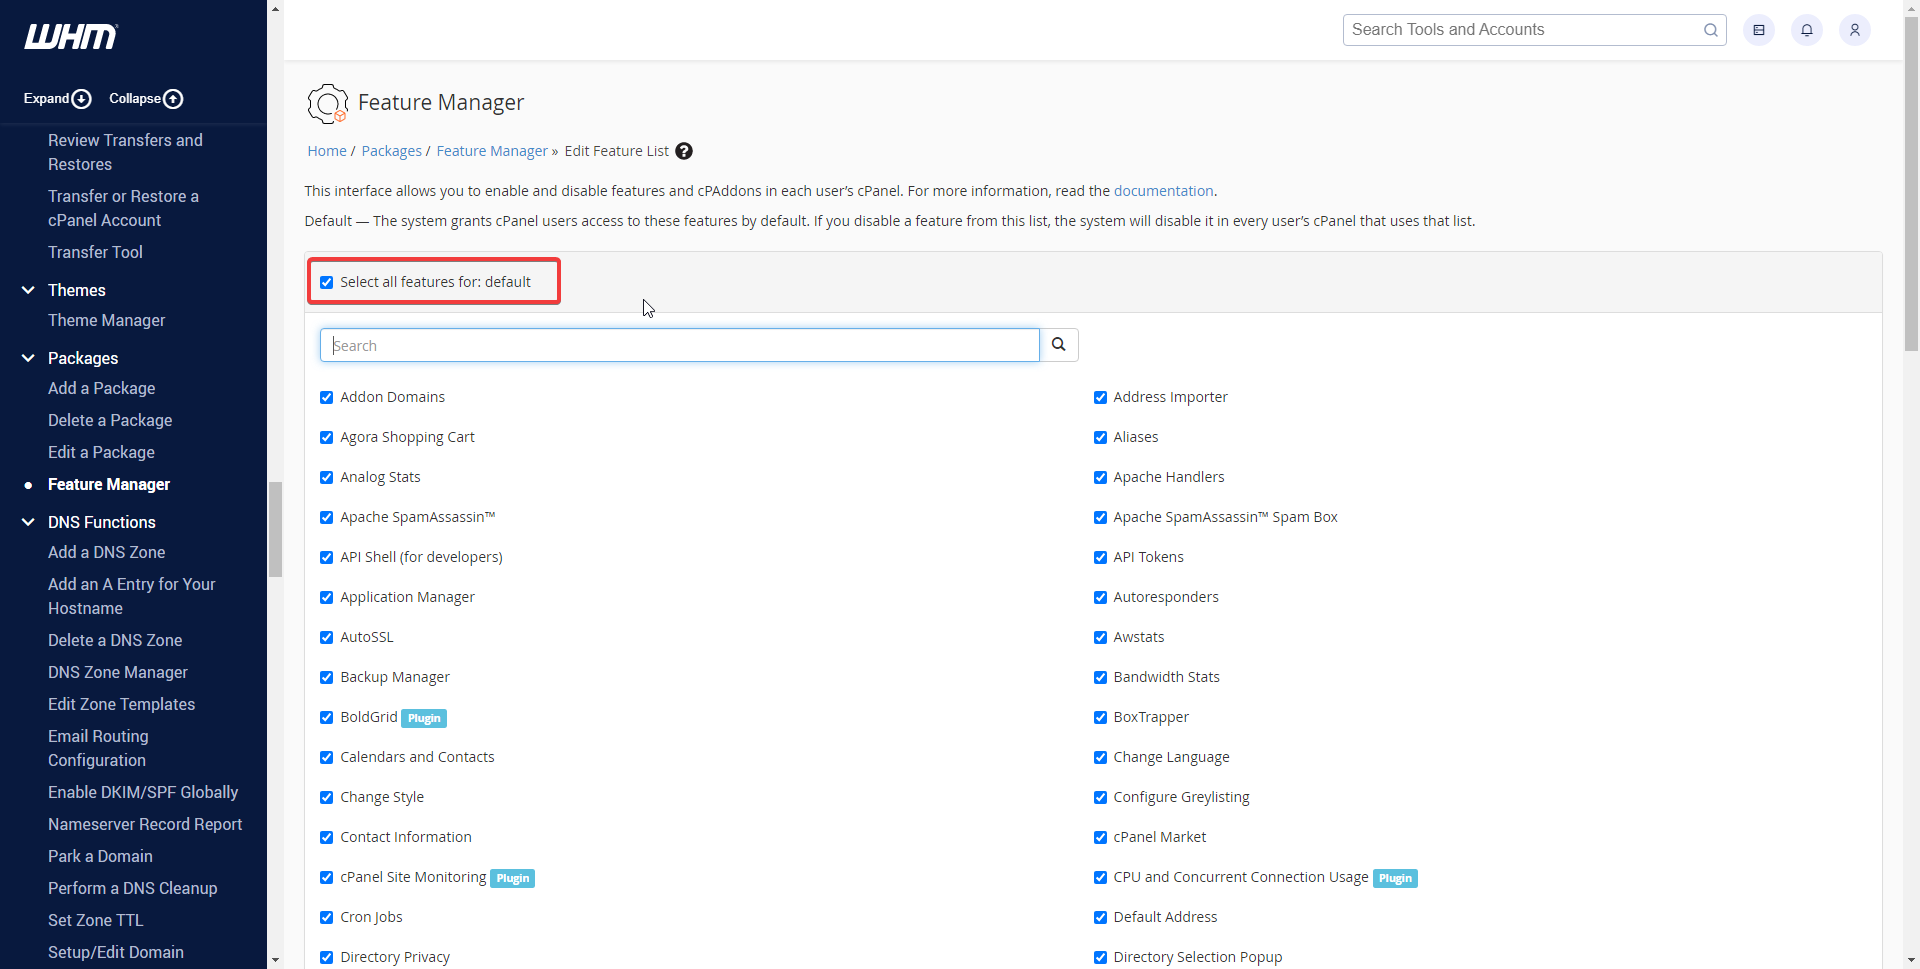Viewport: 1920px width, 969px height.
Task: Collapse the Packages section chevron
Action: 28,358
